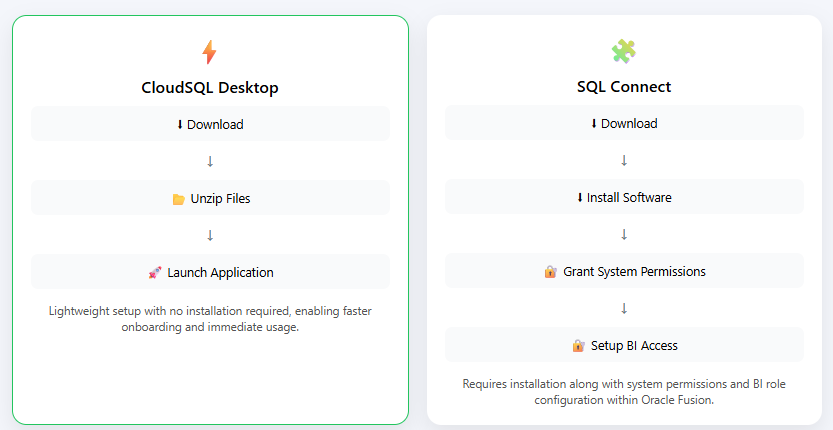Click the down-arrow icon beside Install Software
This screenshot has width=833, height=430.
point(580,198)
